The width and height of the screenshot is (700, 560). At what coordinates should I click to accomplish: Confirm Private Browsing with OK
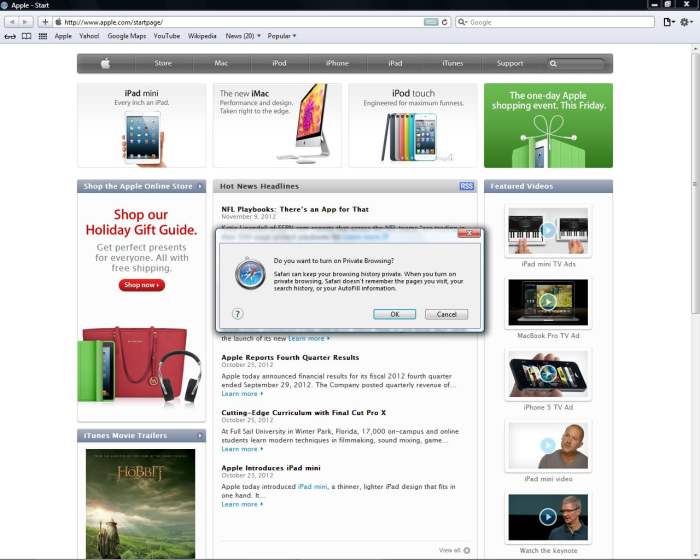tap(395, 314)
